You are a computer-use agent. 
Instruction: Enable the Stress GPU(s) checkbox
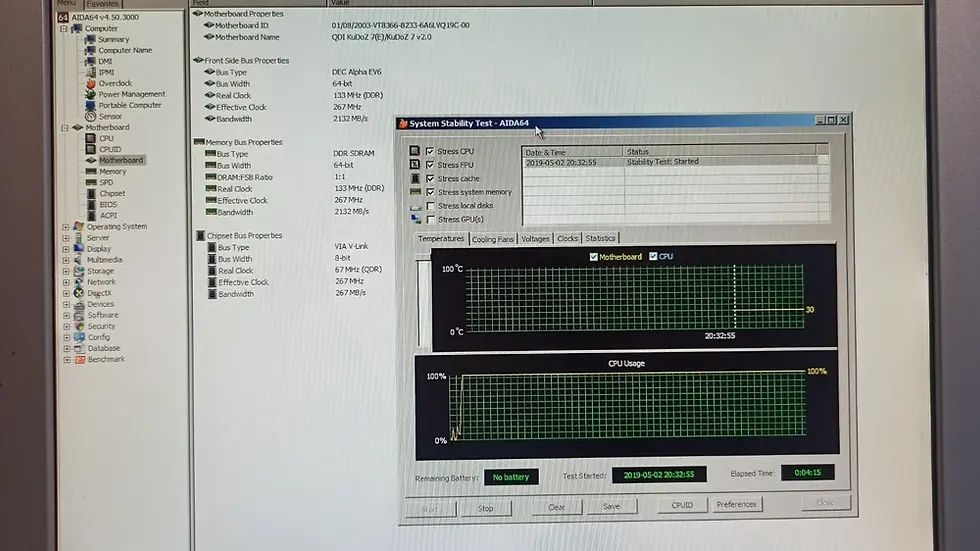pos(431,219)
